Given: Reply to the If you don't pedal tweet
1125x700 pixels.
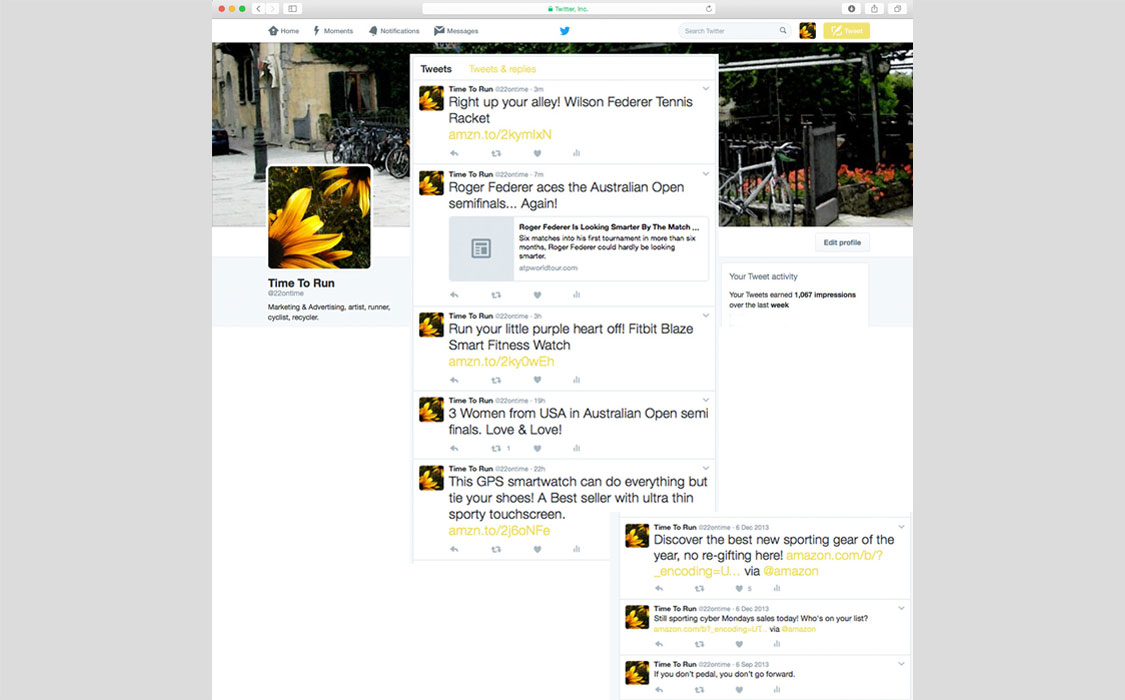Looking at the screenshot, I should tap(659, 690).
